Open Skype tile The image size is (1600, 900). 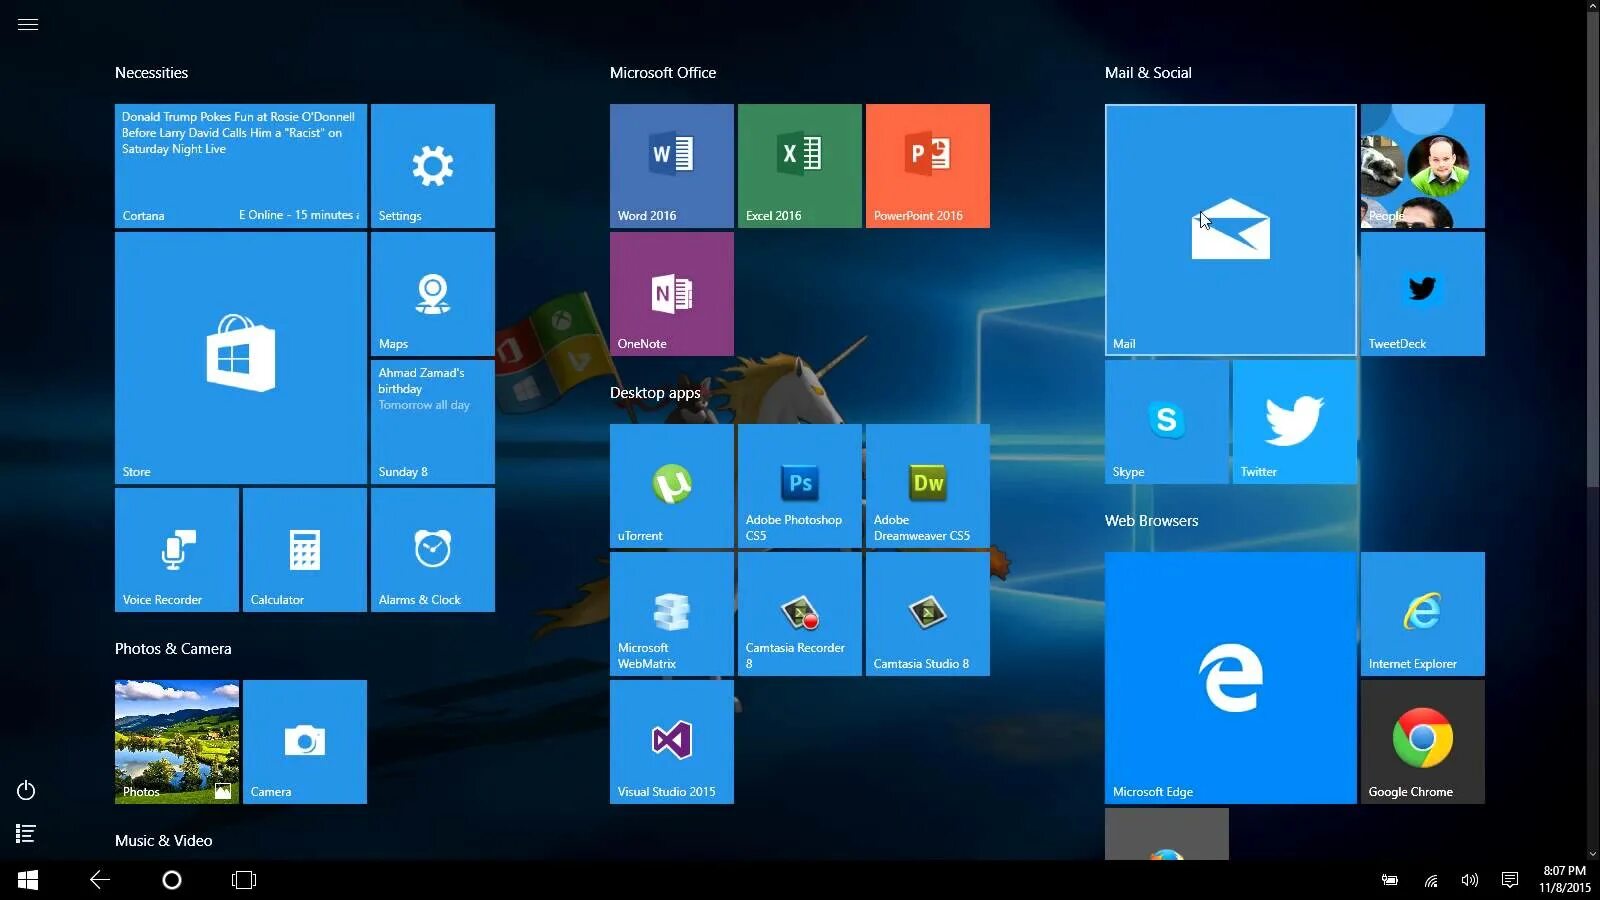1167,422
